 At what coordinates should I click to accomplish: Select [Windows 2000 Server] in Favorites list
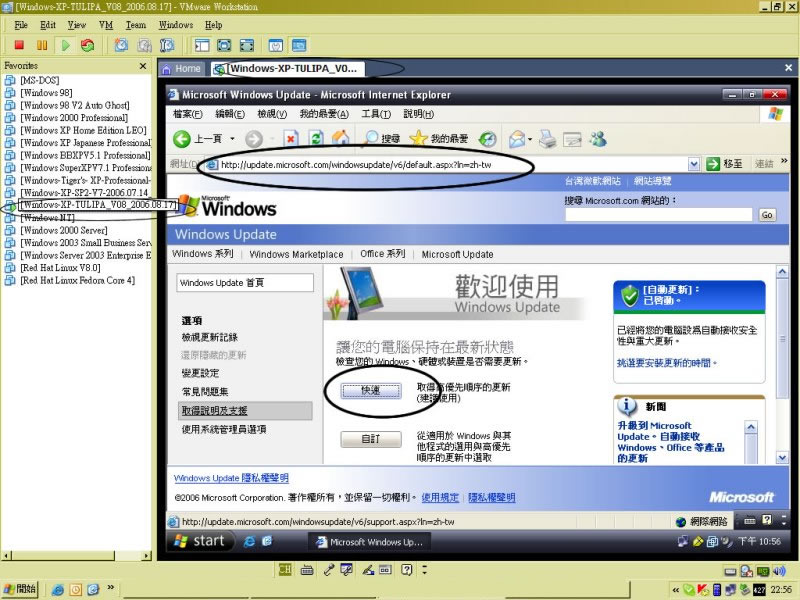[x=64, y=230]
